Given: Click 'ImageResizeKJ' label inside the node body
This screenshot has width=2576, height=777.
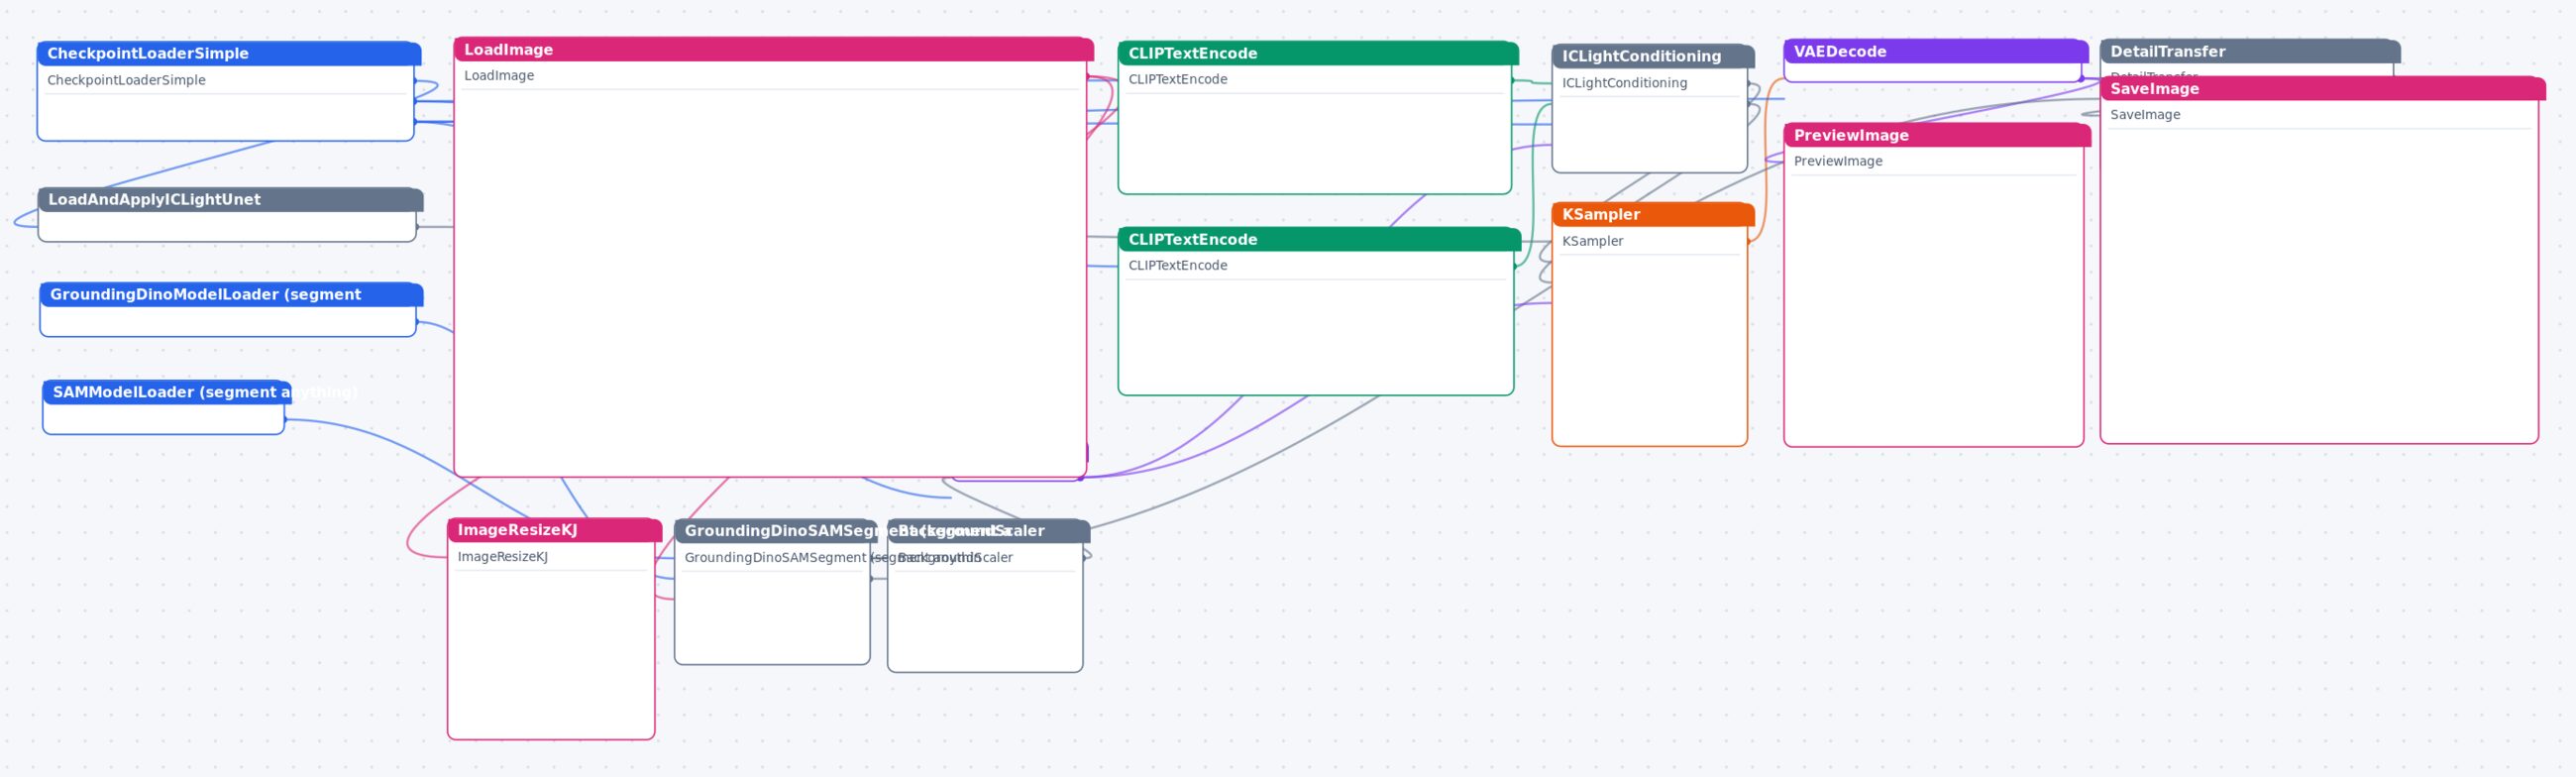Looking at the screenshot, I should 502,557.
